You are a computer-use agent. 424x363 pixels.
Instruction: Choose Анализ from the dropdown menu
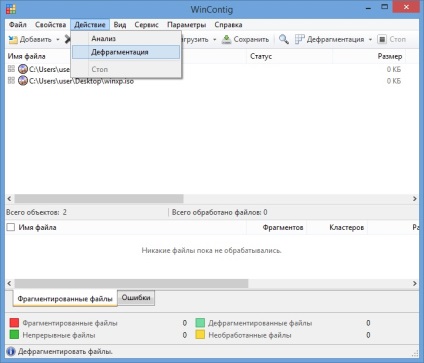[126, 39]
